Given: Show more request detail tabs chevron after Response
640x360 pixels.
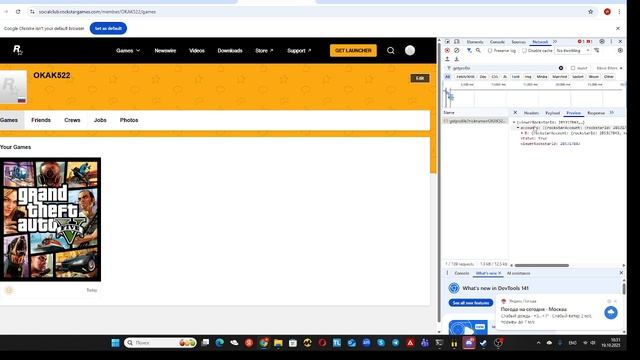Looking at the screenshot, I should coord(612,113).
